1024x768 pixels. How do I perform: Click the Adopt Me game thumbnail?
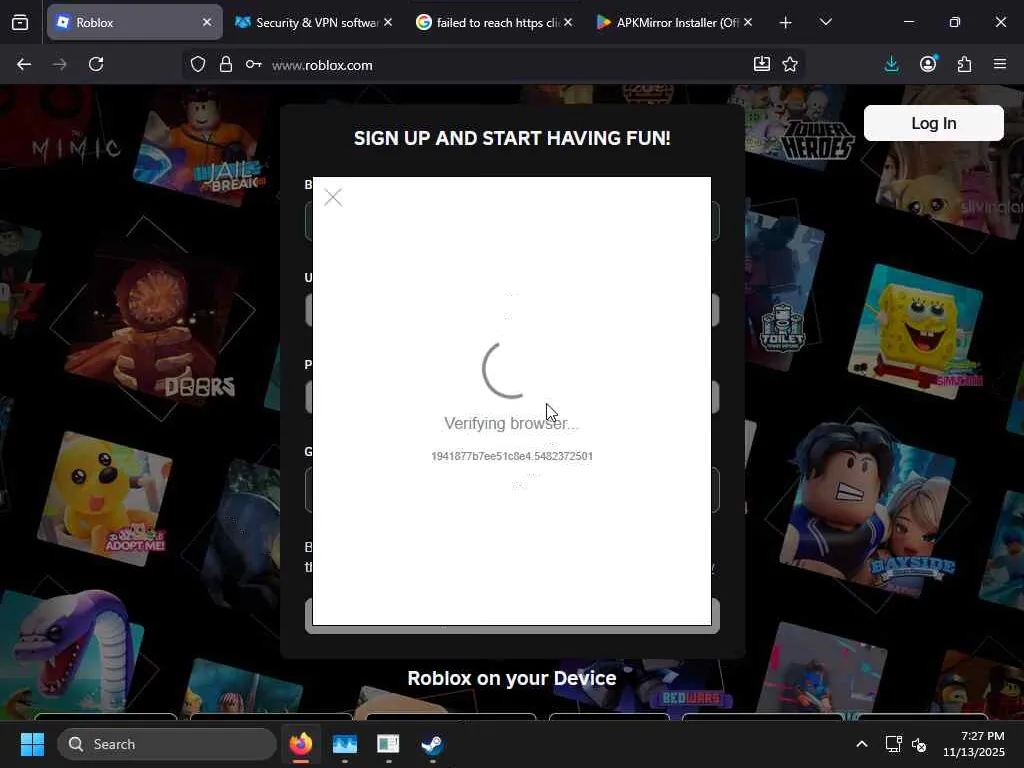click(x=104, y=498)
